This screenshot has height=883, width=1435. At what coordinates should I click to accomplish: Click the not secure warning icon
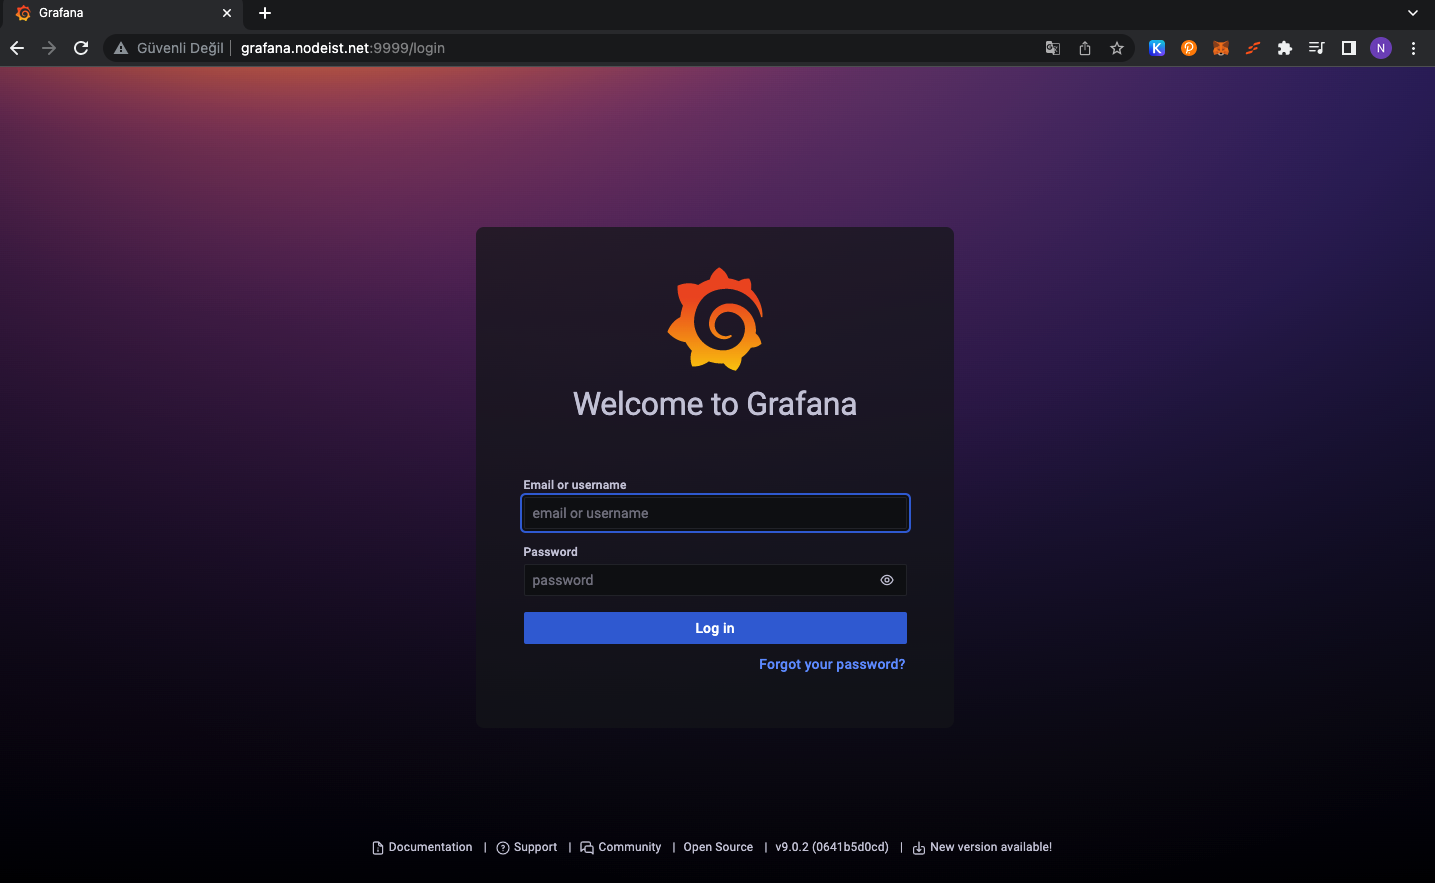[121, 48]
